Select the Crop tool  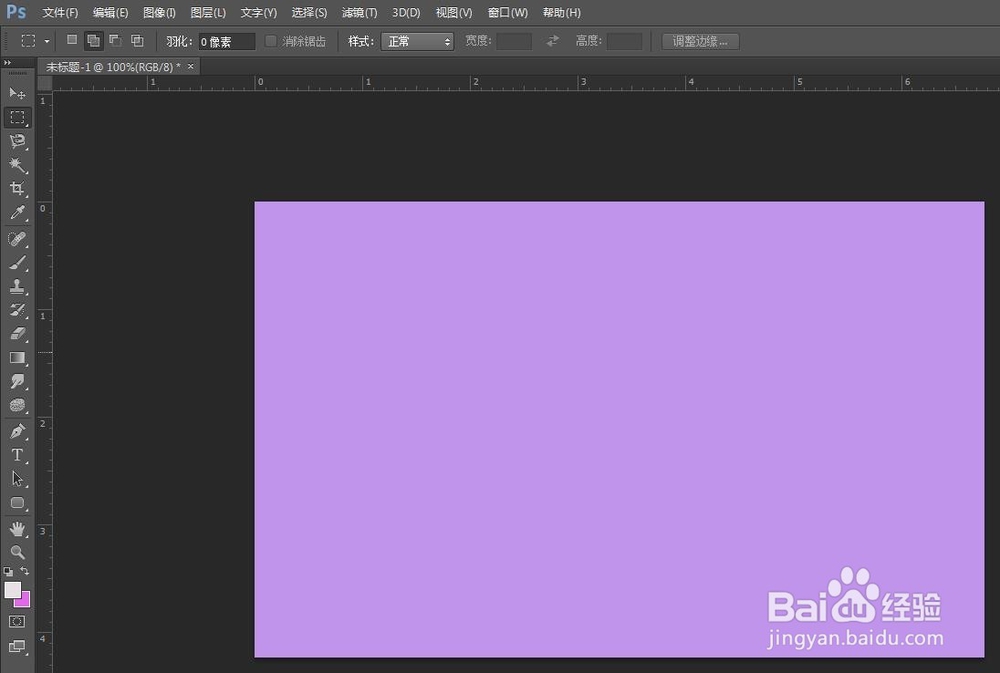click(17, 189)
